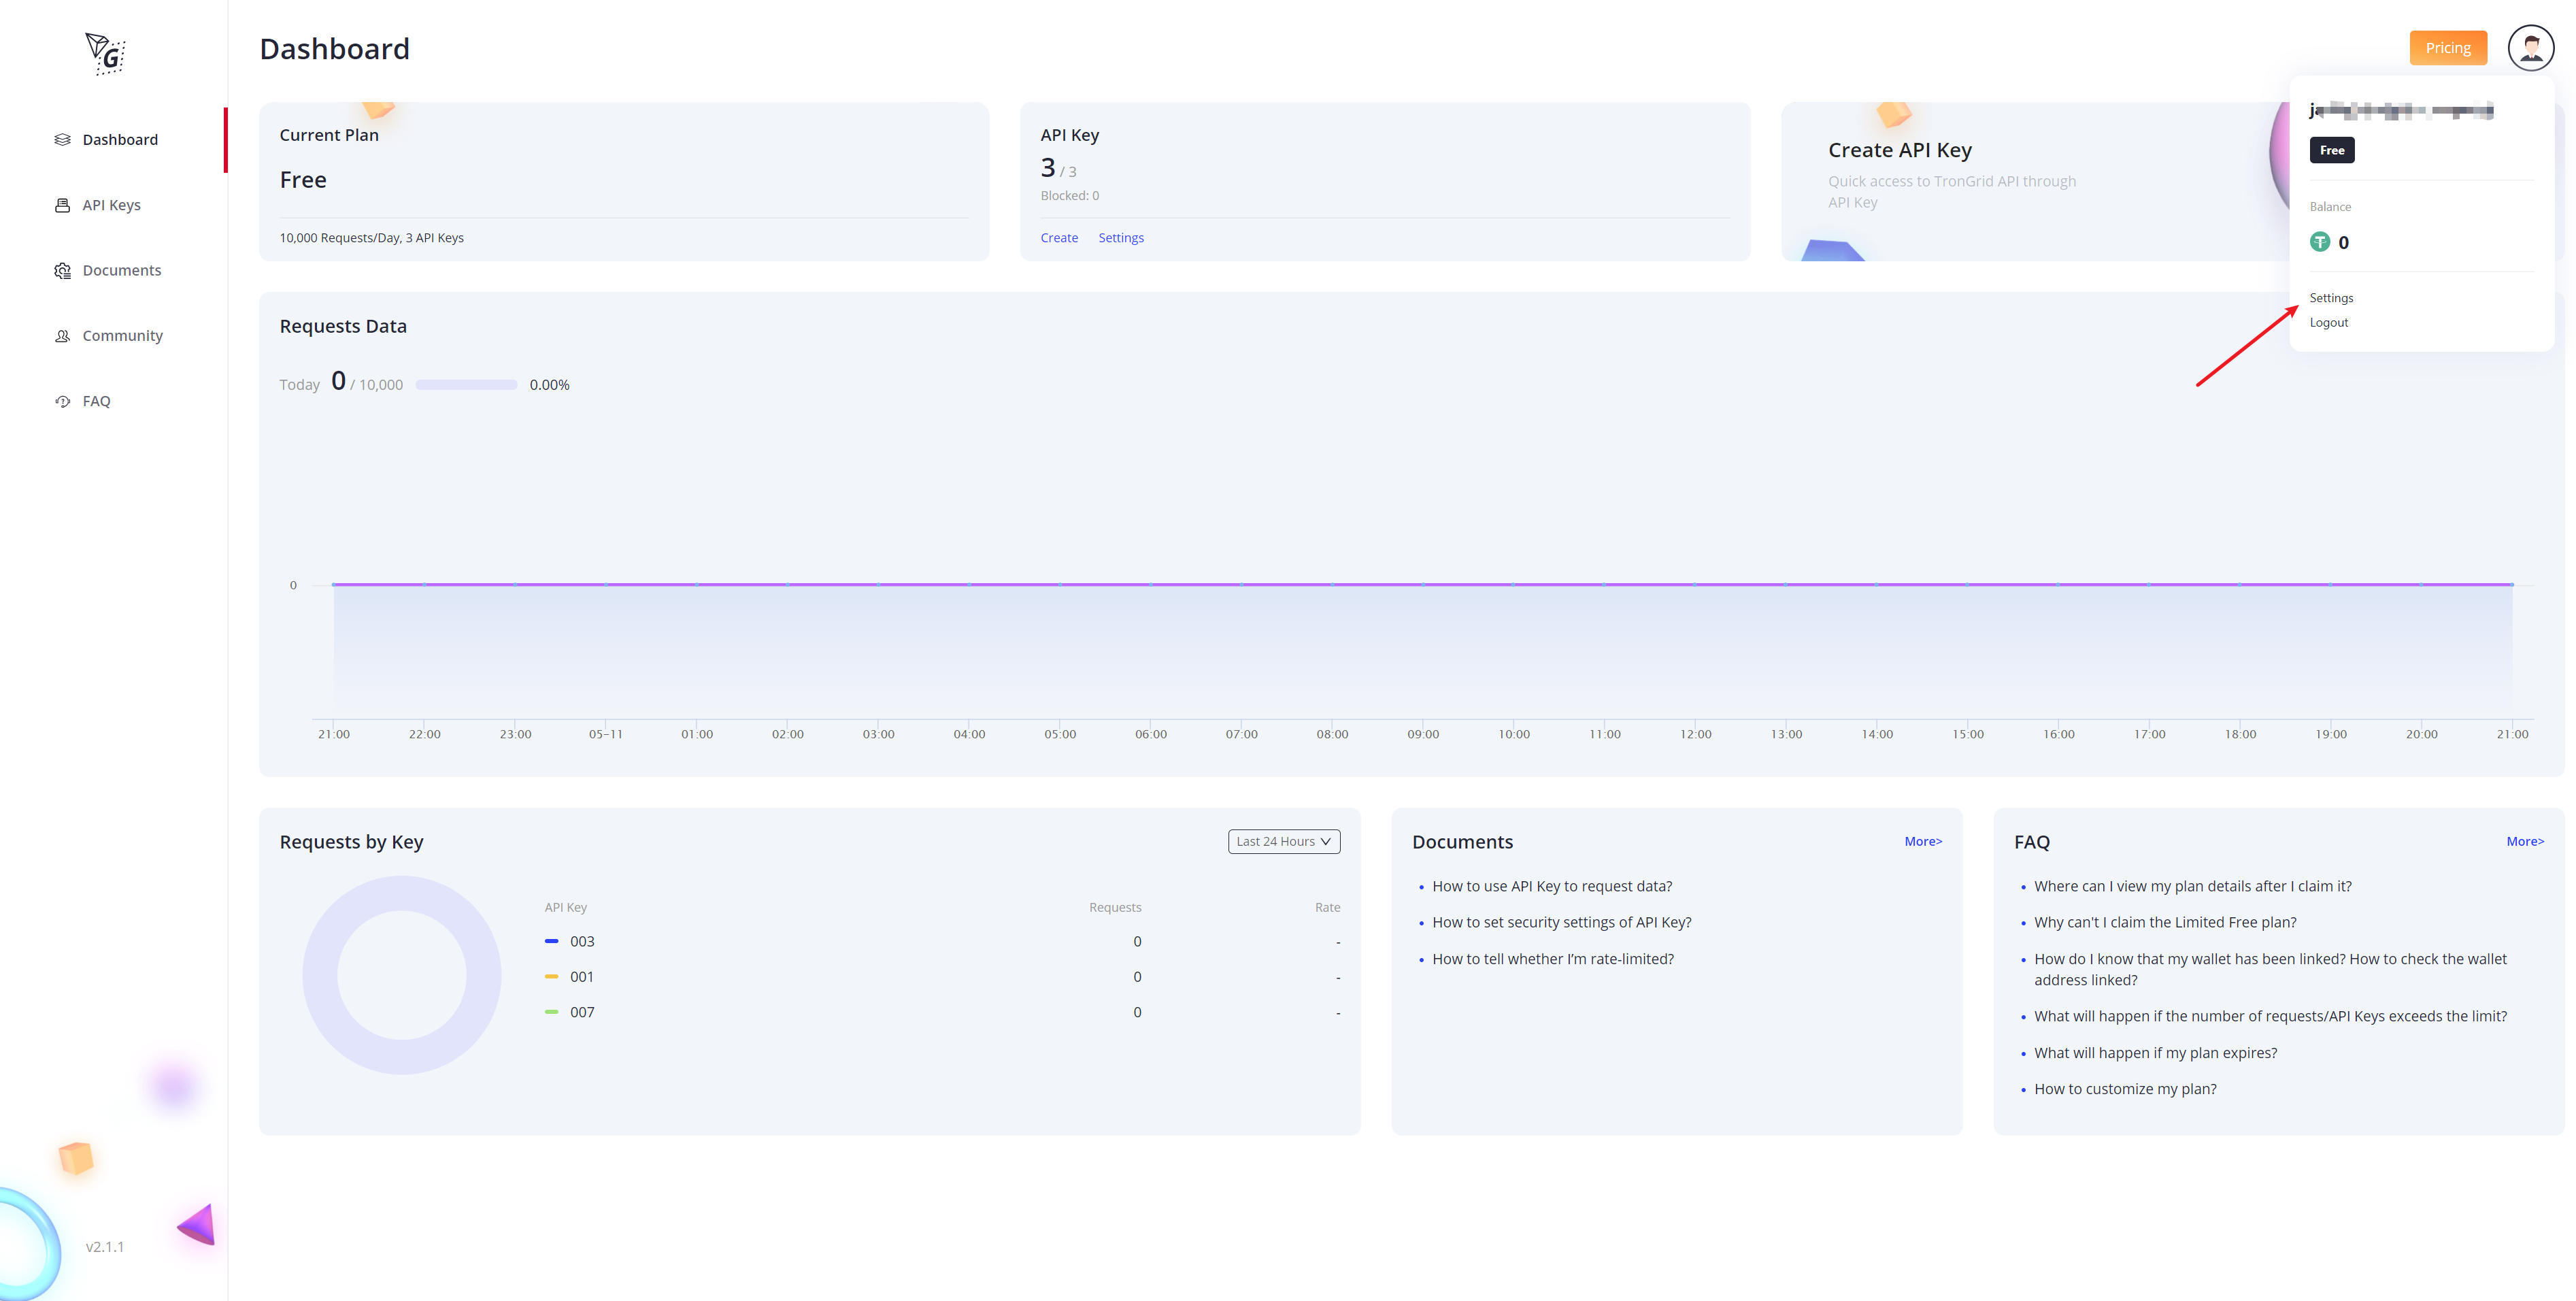Click the FAQ sidebar icon
Screen dimensions: 2576x1301
62,401
